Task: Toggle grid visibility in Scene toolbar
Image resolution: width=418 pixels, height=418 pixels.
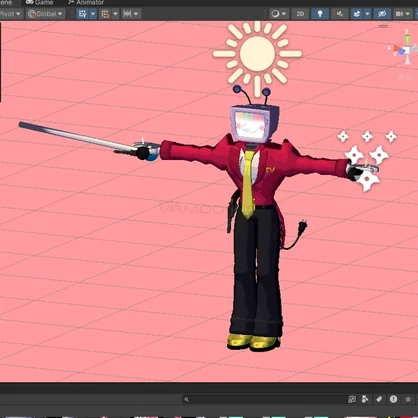Action: coord(82,14)
